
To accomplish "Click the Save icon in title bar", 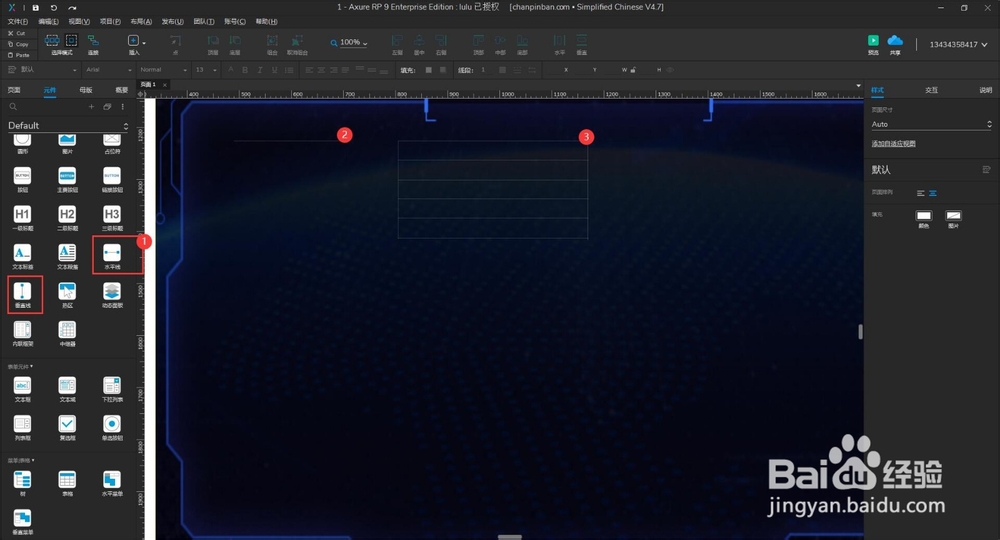I will point(36,8).
